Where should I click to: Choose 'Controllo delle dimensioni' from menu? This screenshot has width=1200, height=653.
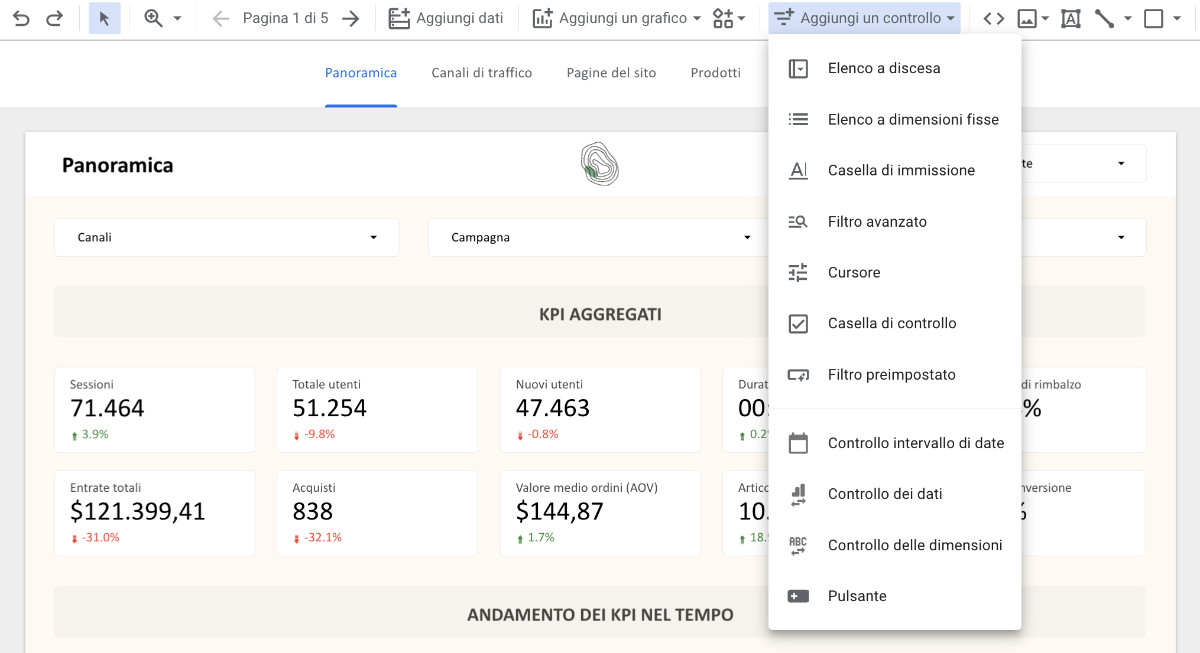(x=895, y=545)
